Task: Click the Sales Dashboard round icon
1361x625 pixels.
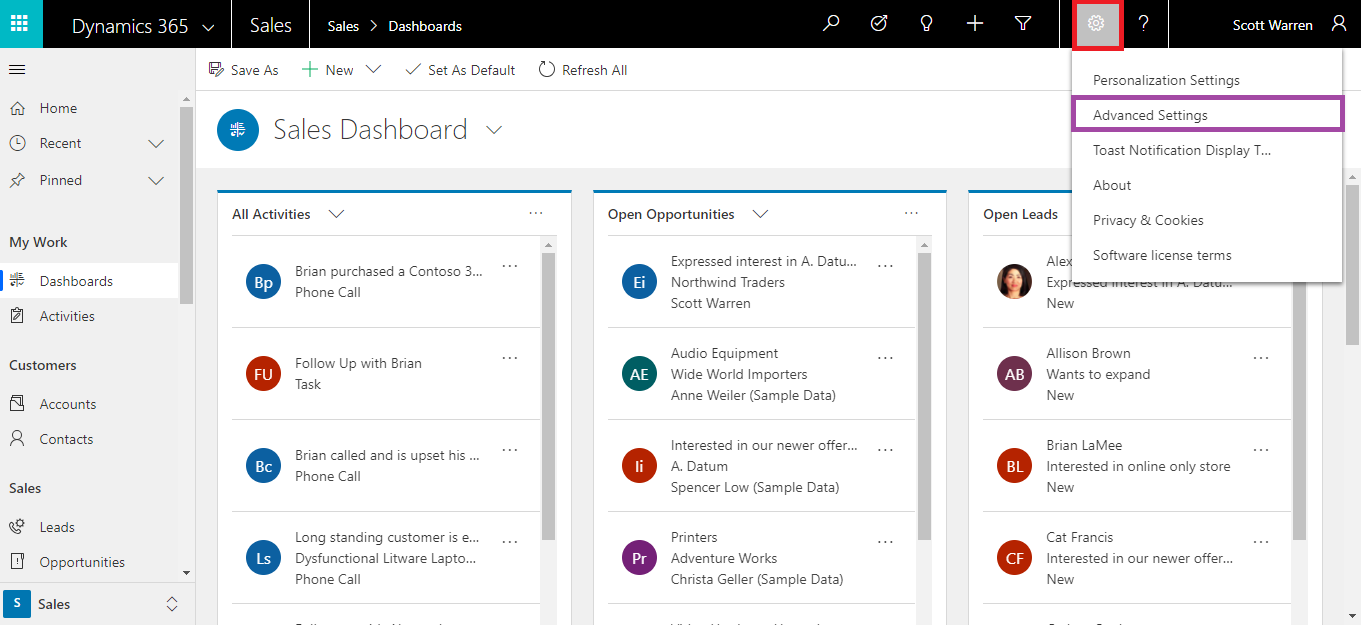Action: pos(238,130)
